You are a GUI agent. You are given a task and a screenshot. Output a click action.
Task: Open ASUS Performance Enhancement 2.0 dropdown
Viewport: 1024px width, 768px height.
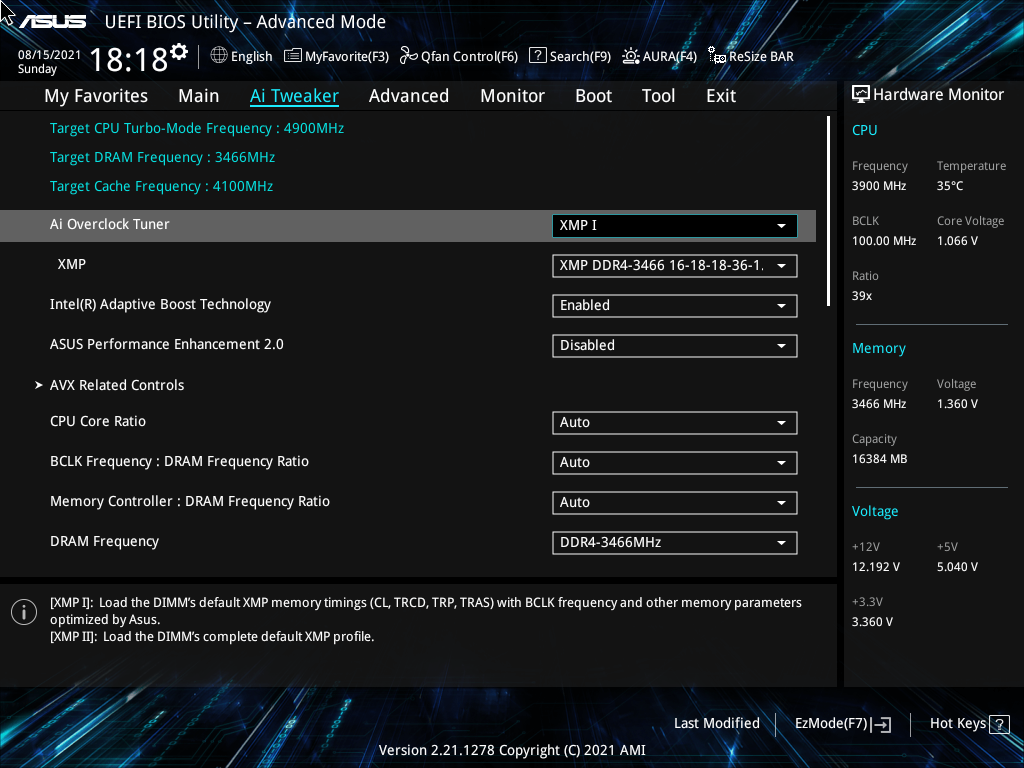coord(675,345)
